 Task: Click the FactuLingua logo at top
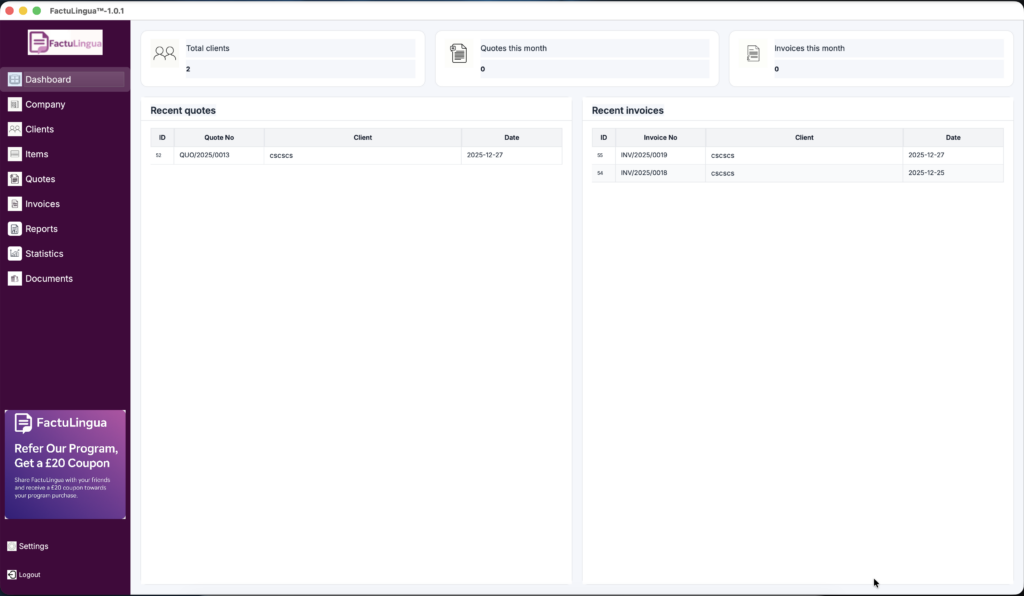click(65, 42)
